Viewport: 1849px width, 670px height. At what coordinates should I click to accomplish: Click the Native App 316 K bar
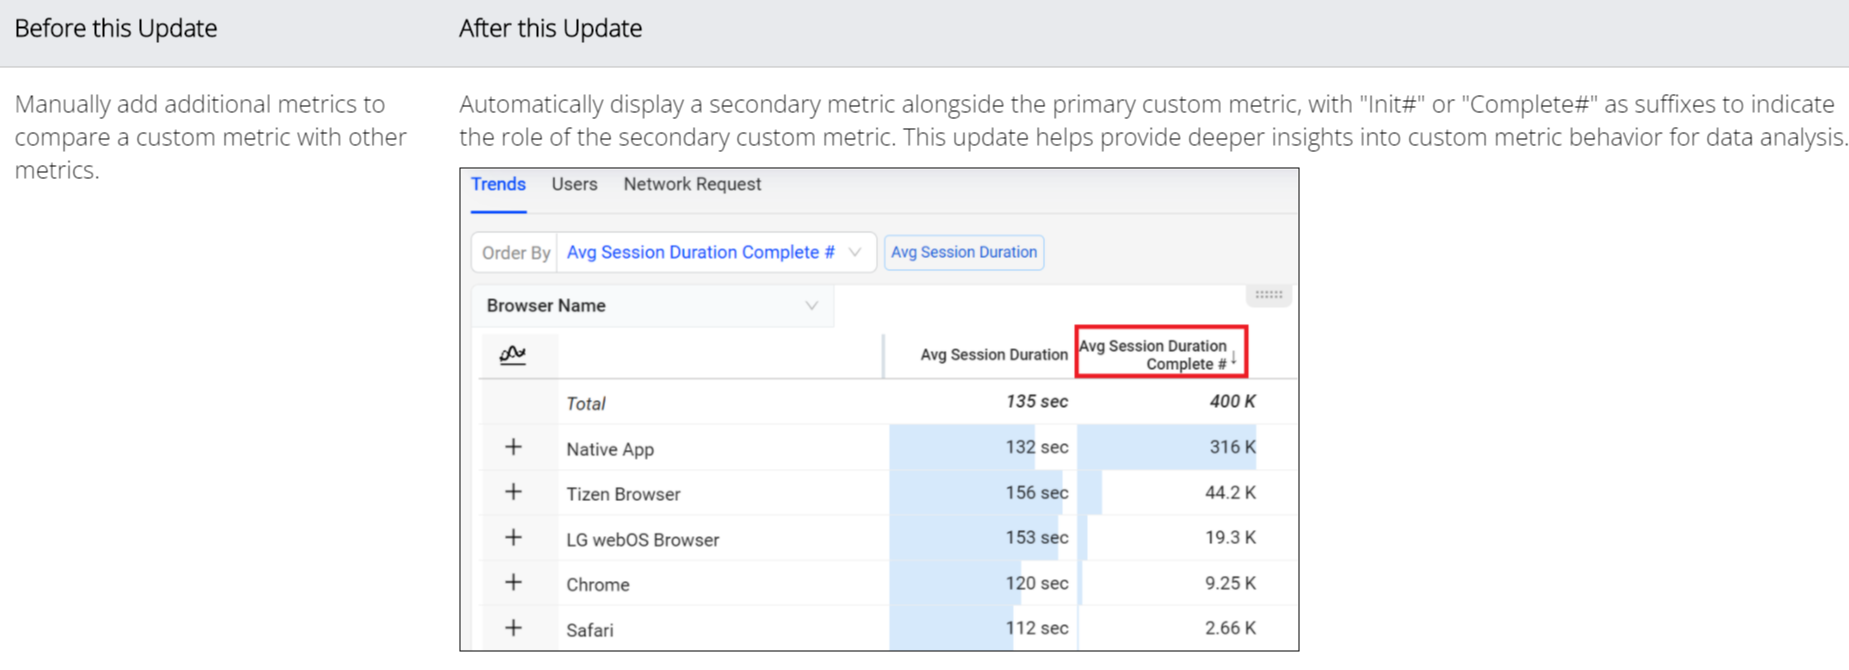pos(1166,447)
